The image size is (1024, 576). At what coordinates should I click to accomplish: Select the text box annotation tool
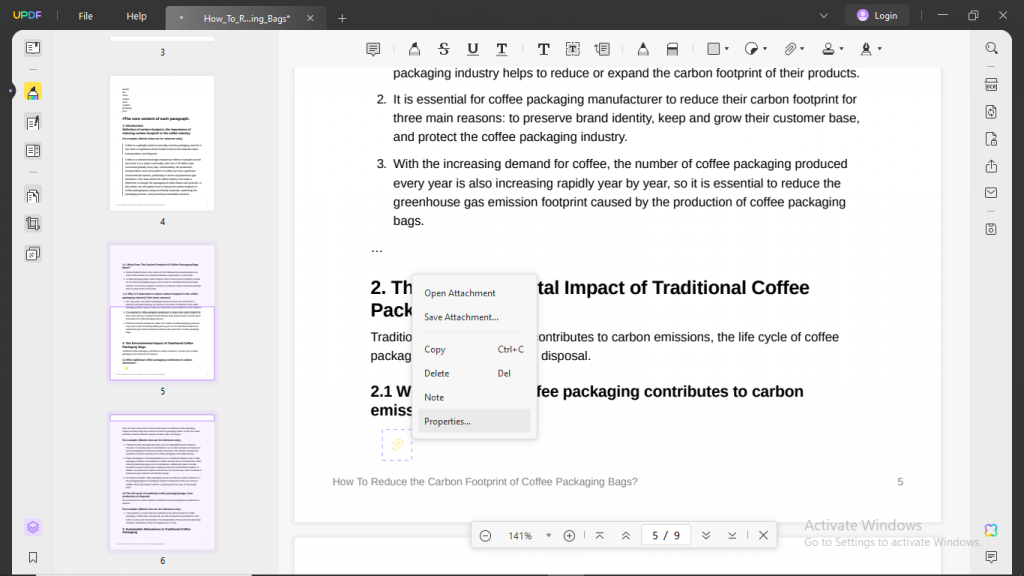(x=573, y=48)
